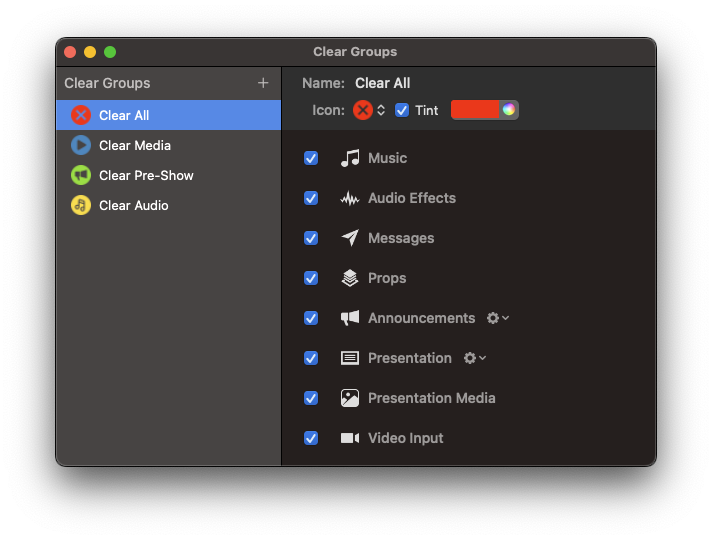Click the Presentation Media picture icon
The width and height of the screenshot is (712, 540).
tap(350, 398)
